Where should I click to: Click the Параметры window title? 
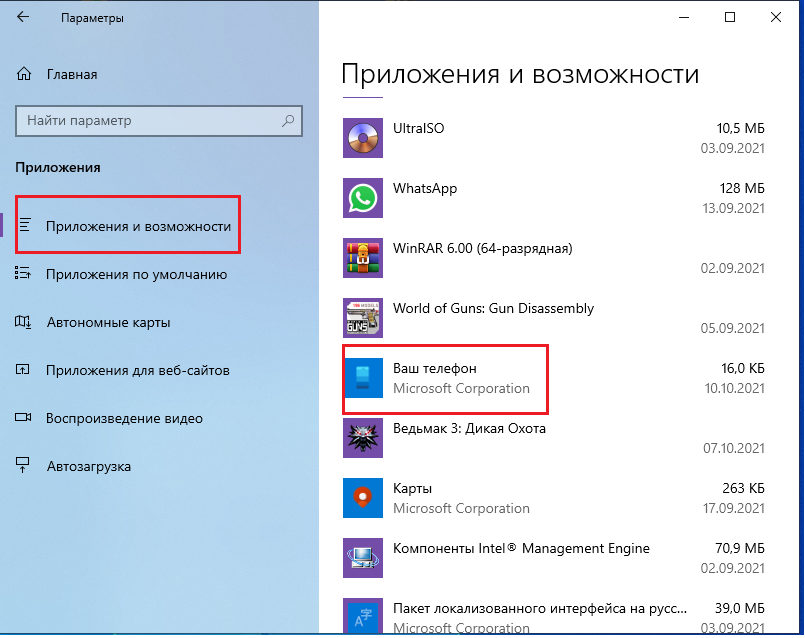pyautogui.click(x=92, y=18)
